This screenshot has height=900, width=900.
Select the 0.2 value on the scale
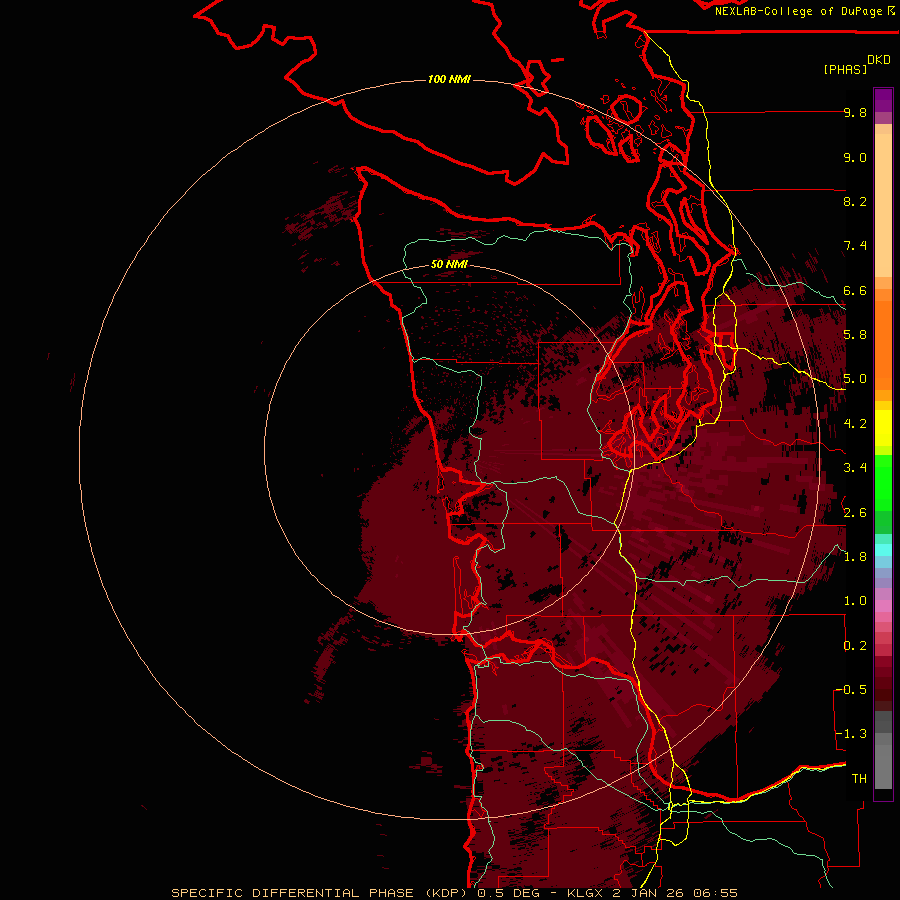tap(855, 646)
